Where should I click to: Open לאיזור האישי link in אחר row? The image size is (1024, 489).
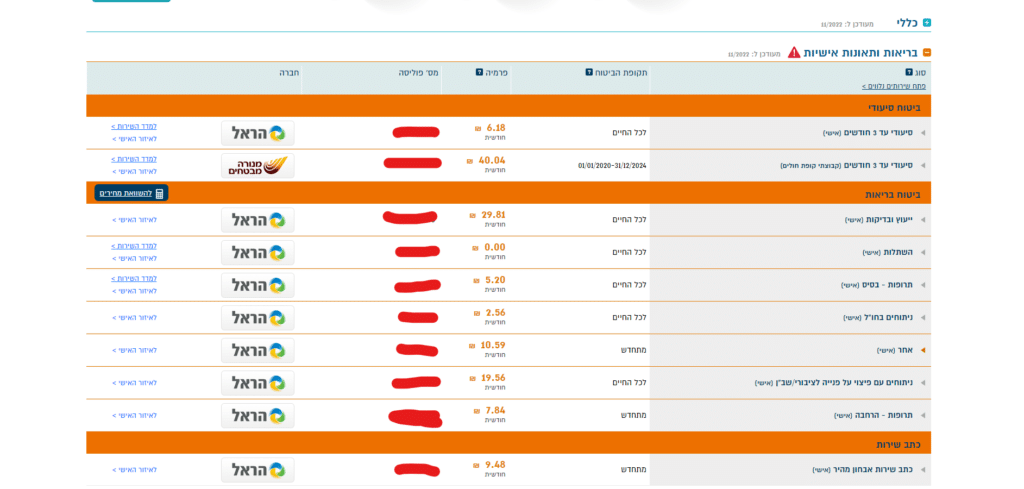(134, 350)
